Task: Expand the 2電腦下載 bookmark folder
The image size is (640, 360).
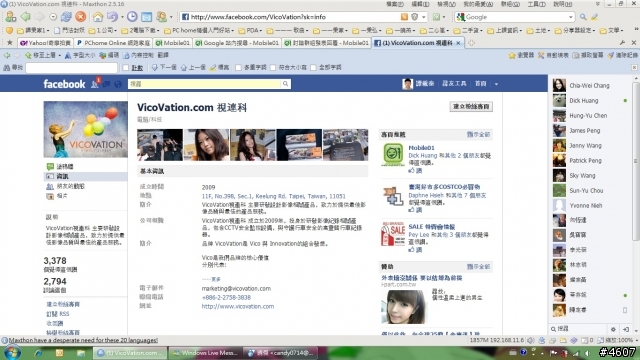Action: (x=141, y=30)
